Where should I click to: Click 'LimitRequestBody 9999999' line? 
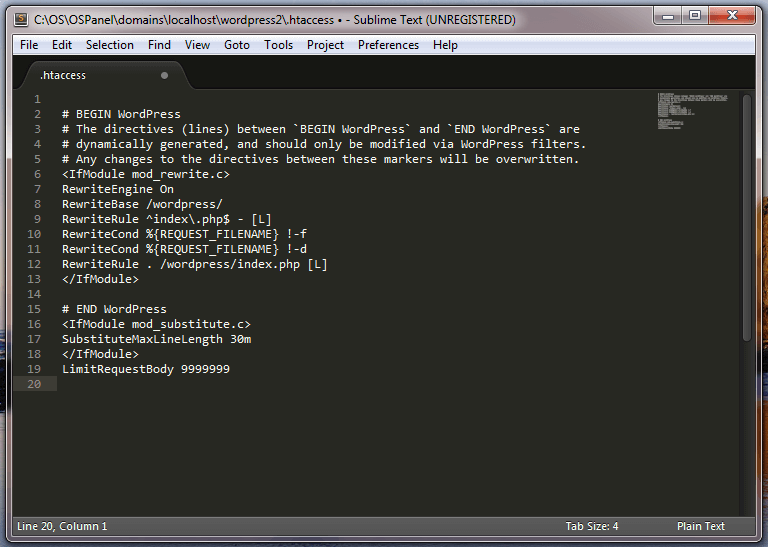tap(146, 369)
